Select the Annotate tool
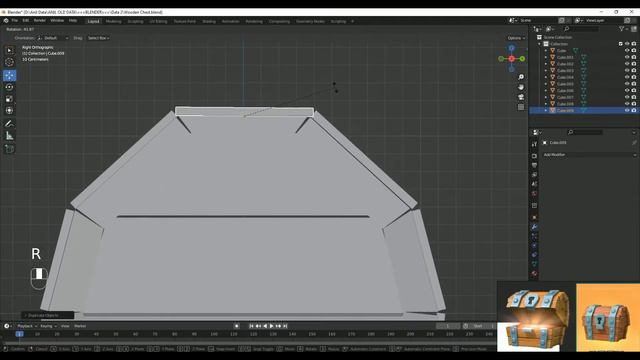 [9, 124]
